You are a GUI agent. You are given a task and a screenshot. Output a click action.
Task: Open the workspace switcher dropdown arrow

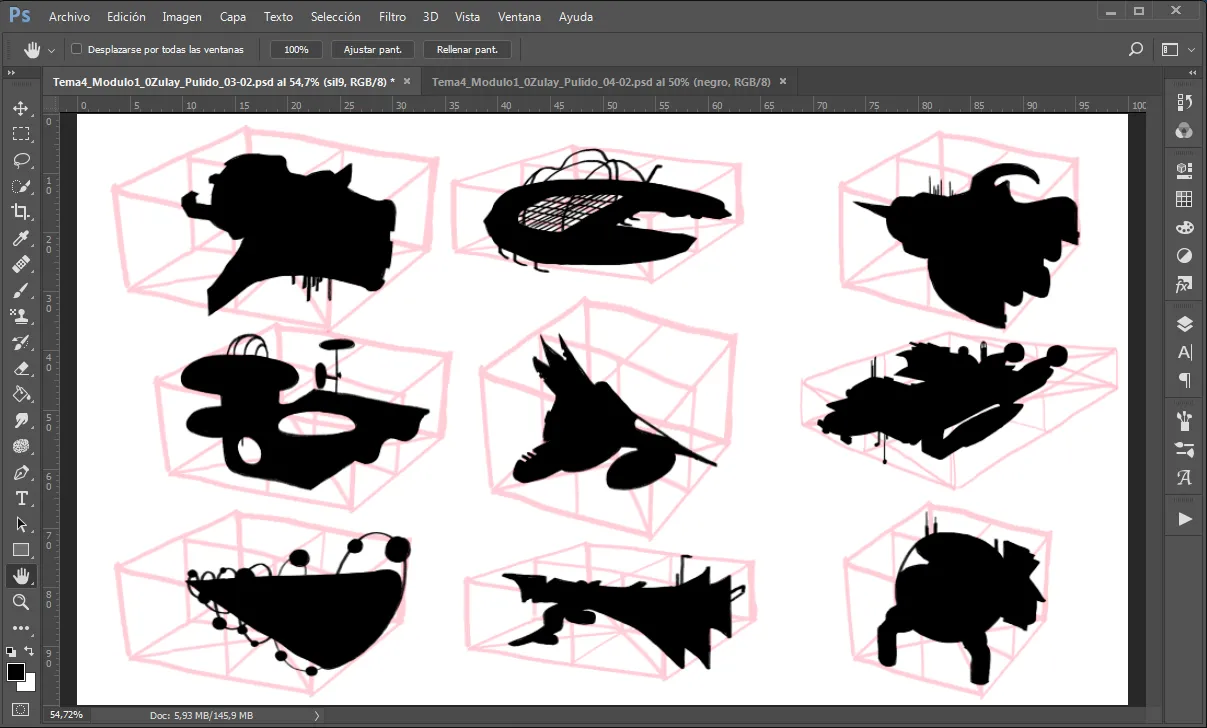1191,49
